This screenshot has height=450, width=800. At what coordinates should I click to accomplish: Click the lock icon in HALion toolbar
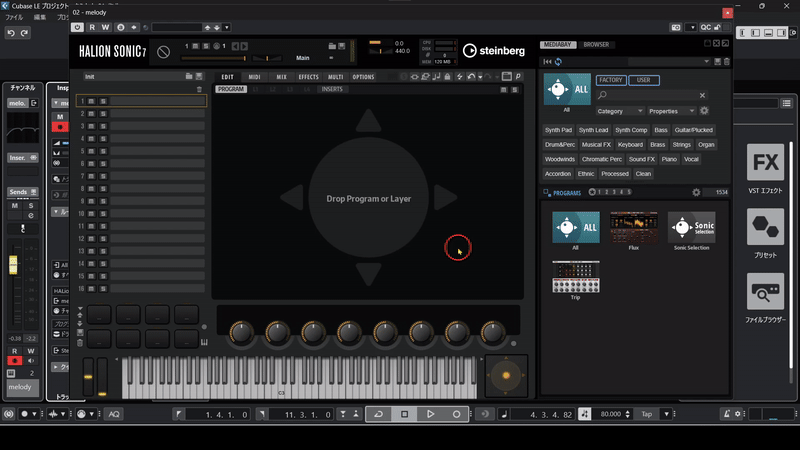pos(447,77)
